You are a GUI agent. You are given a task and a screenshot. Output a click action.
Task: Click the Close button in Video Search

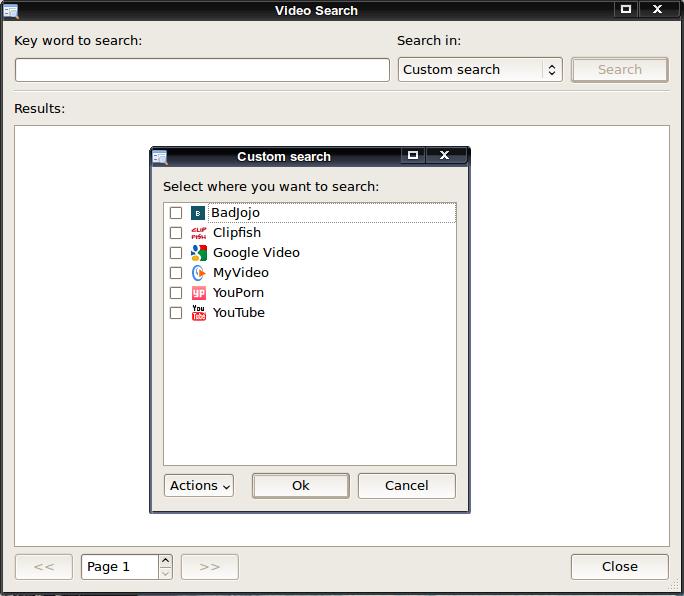619,567
